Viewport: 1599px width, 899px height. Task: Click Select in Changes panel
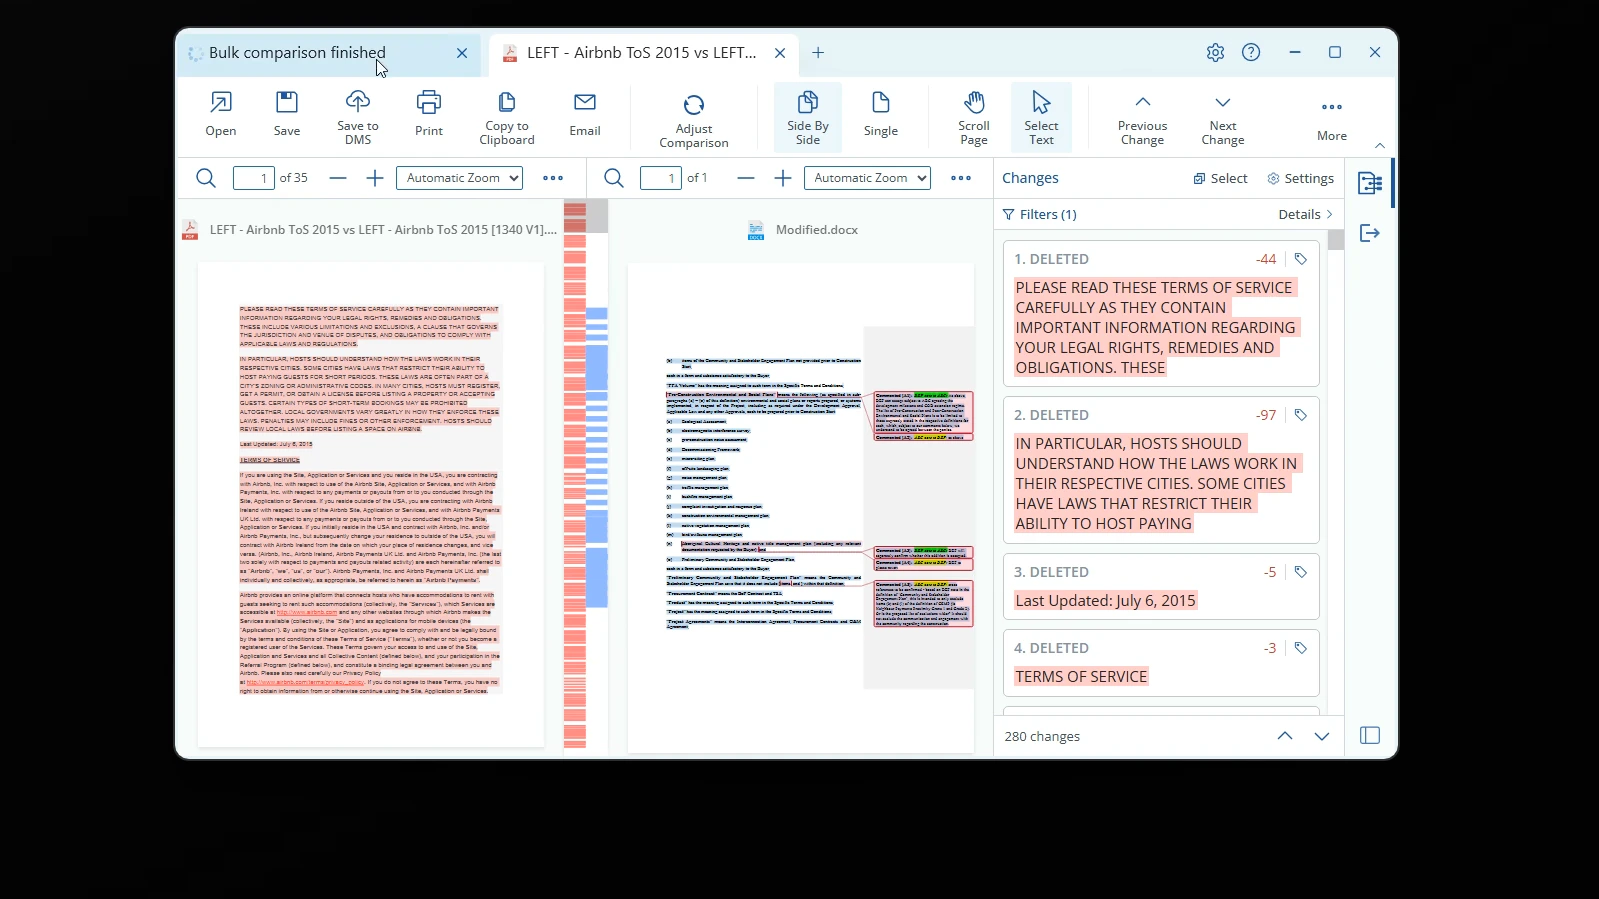pos(1220,178)
